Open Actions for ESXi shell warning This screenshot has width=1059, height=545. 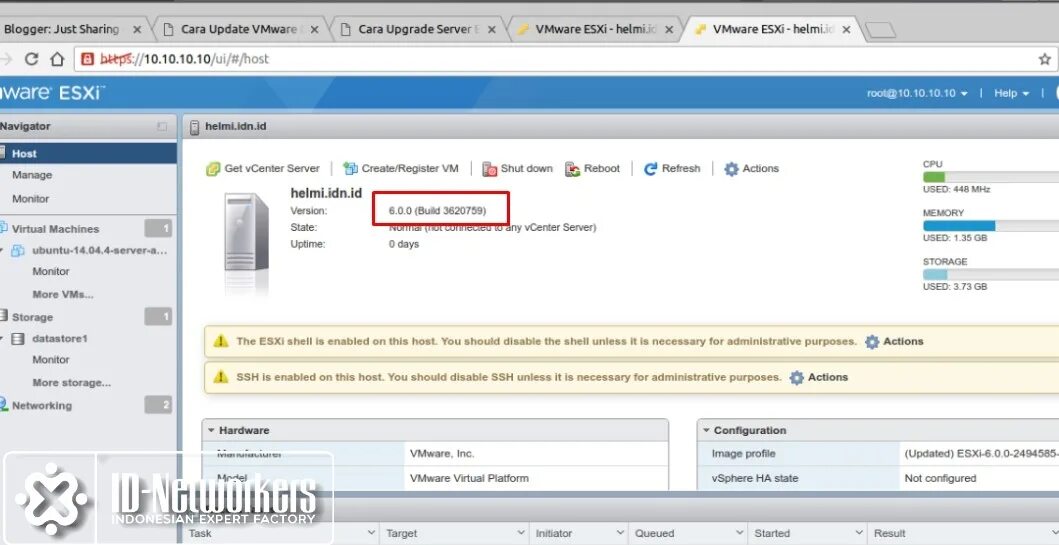(894, 342)
